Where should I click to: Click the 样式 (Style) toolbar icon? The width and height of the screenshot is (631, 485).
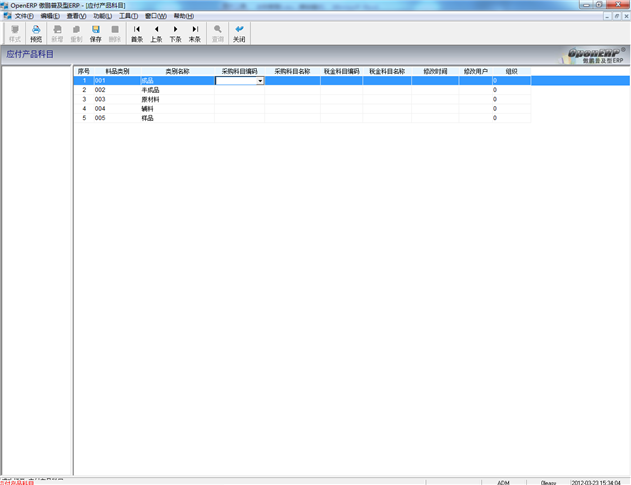click(x=14, y=33)
